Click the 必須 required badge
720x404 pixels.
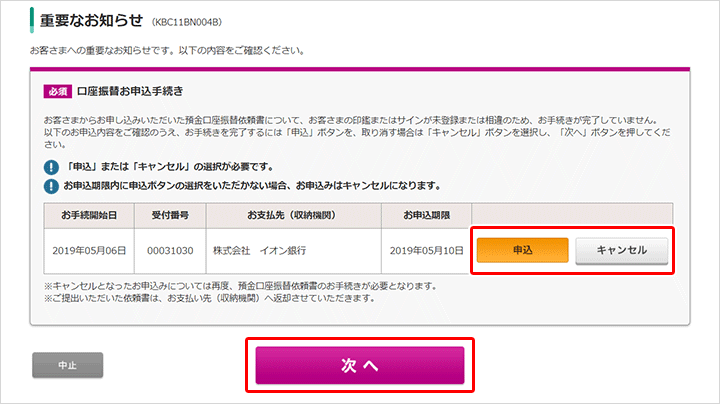pos(58,91)
